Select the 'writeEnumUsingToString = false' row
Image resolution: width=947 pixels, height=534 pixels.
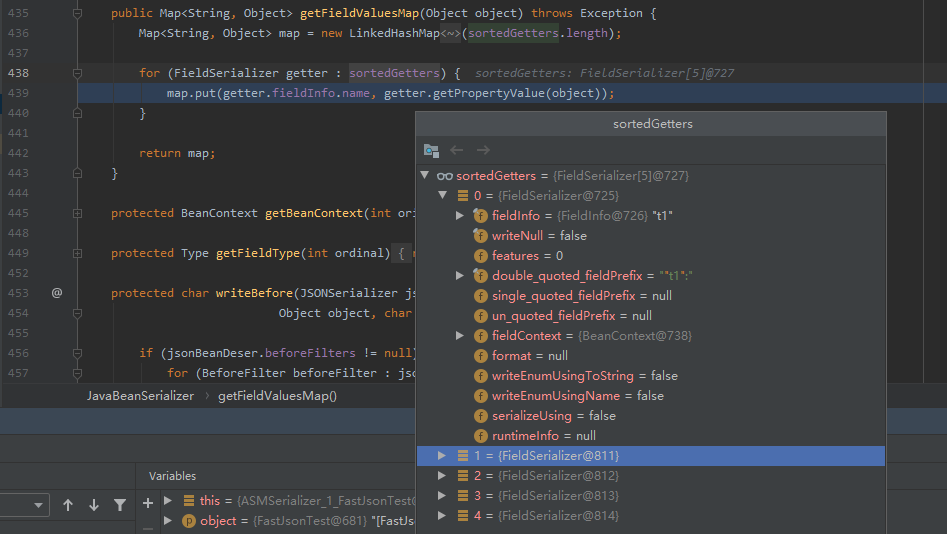651,376
